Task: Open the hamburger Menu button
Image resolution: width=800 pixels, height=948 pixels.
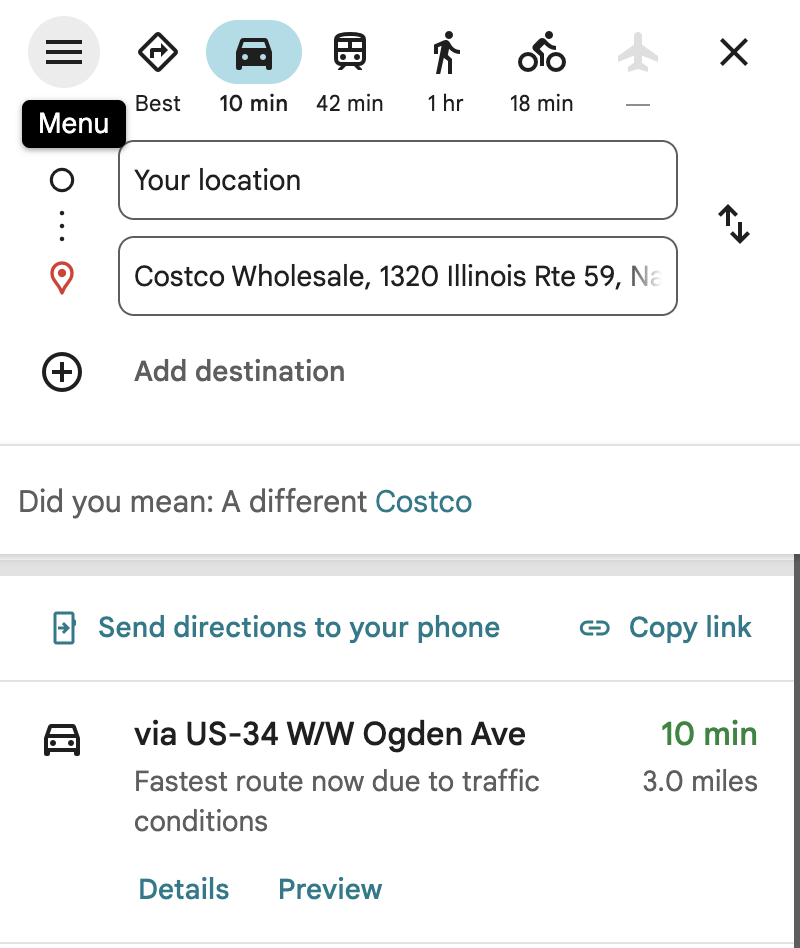Action: click(x=63, y=52)
